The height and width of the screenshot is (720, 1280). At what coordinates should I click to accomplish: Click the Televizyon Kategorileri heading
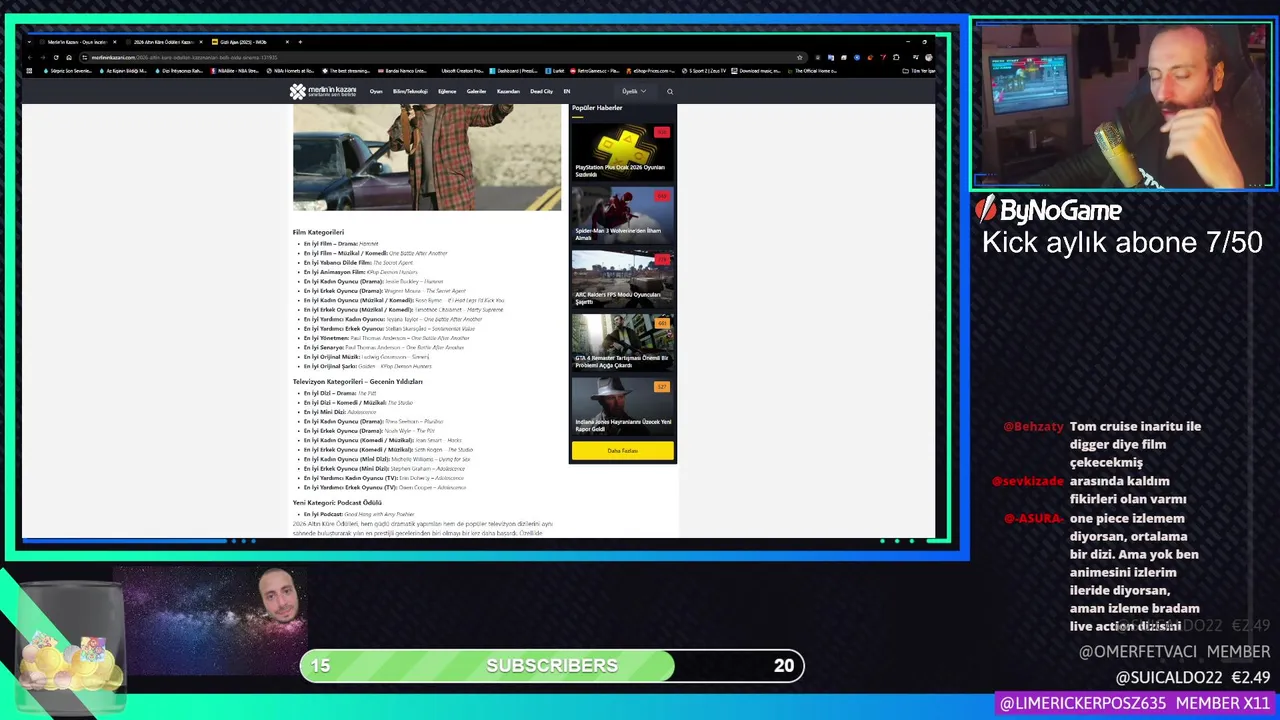(358, 382)
